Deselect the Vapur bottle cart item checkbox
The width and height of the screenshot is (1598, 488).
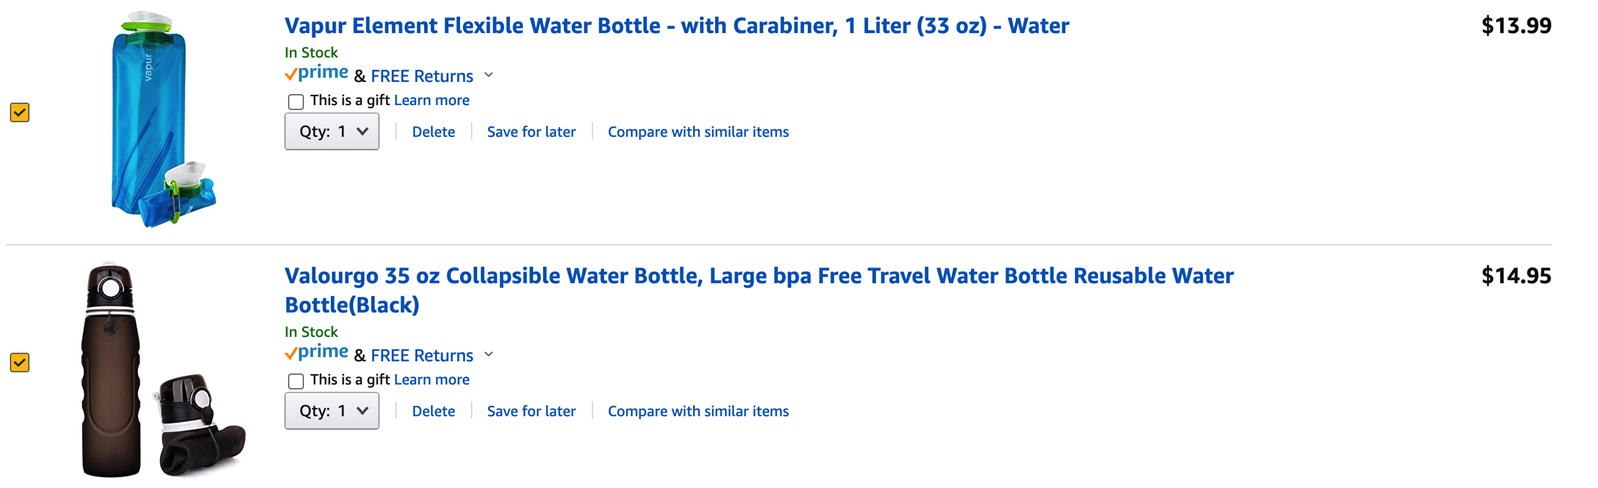(x=20, y=113)
